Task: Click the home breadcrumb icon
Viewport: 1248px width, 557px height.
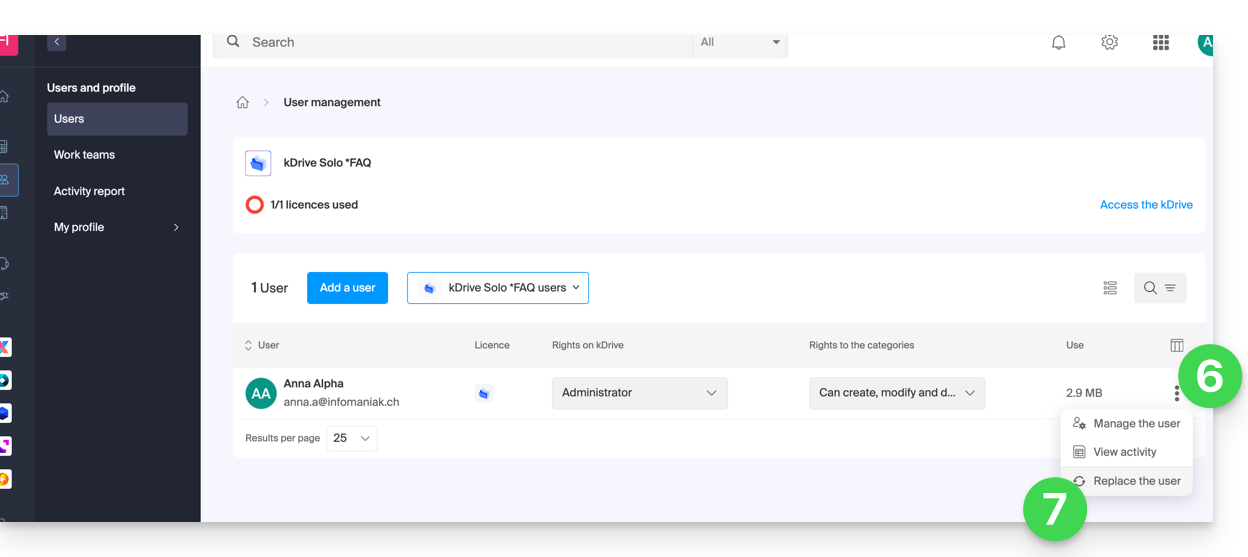Action: 242,103
